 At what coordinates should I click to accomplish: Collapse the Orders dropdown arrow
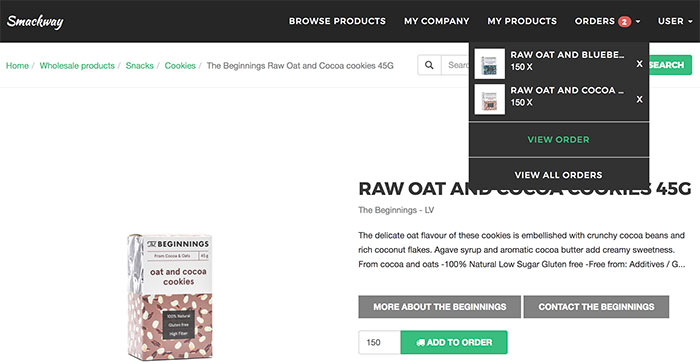(638, 21)
